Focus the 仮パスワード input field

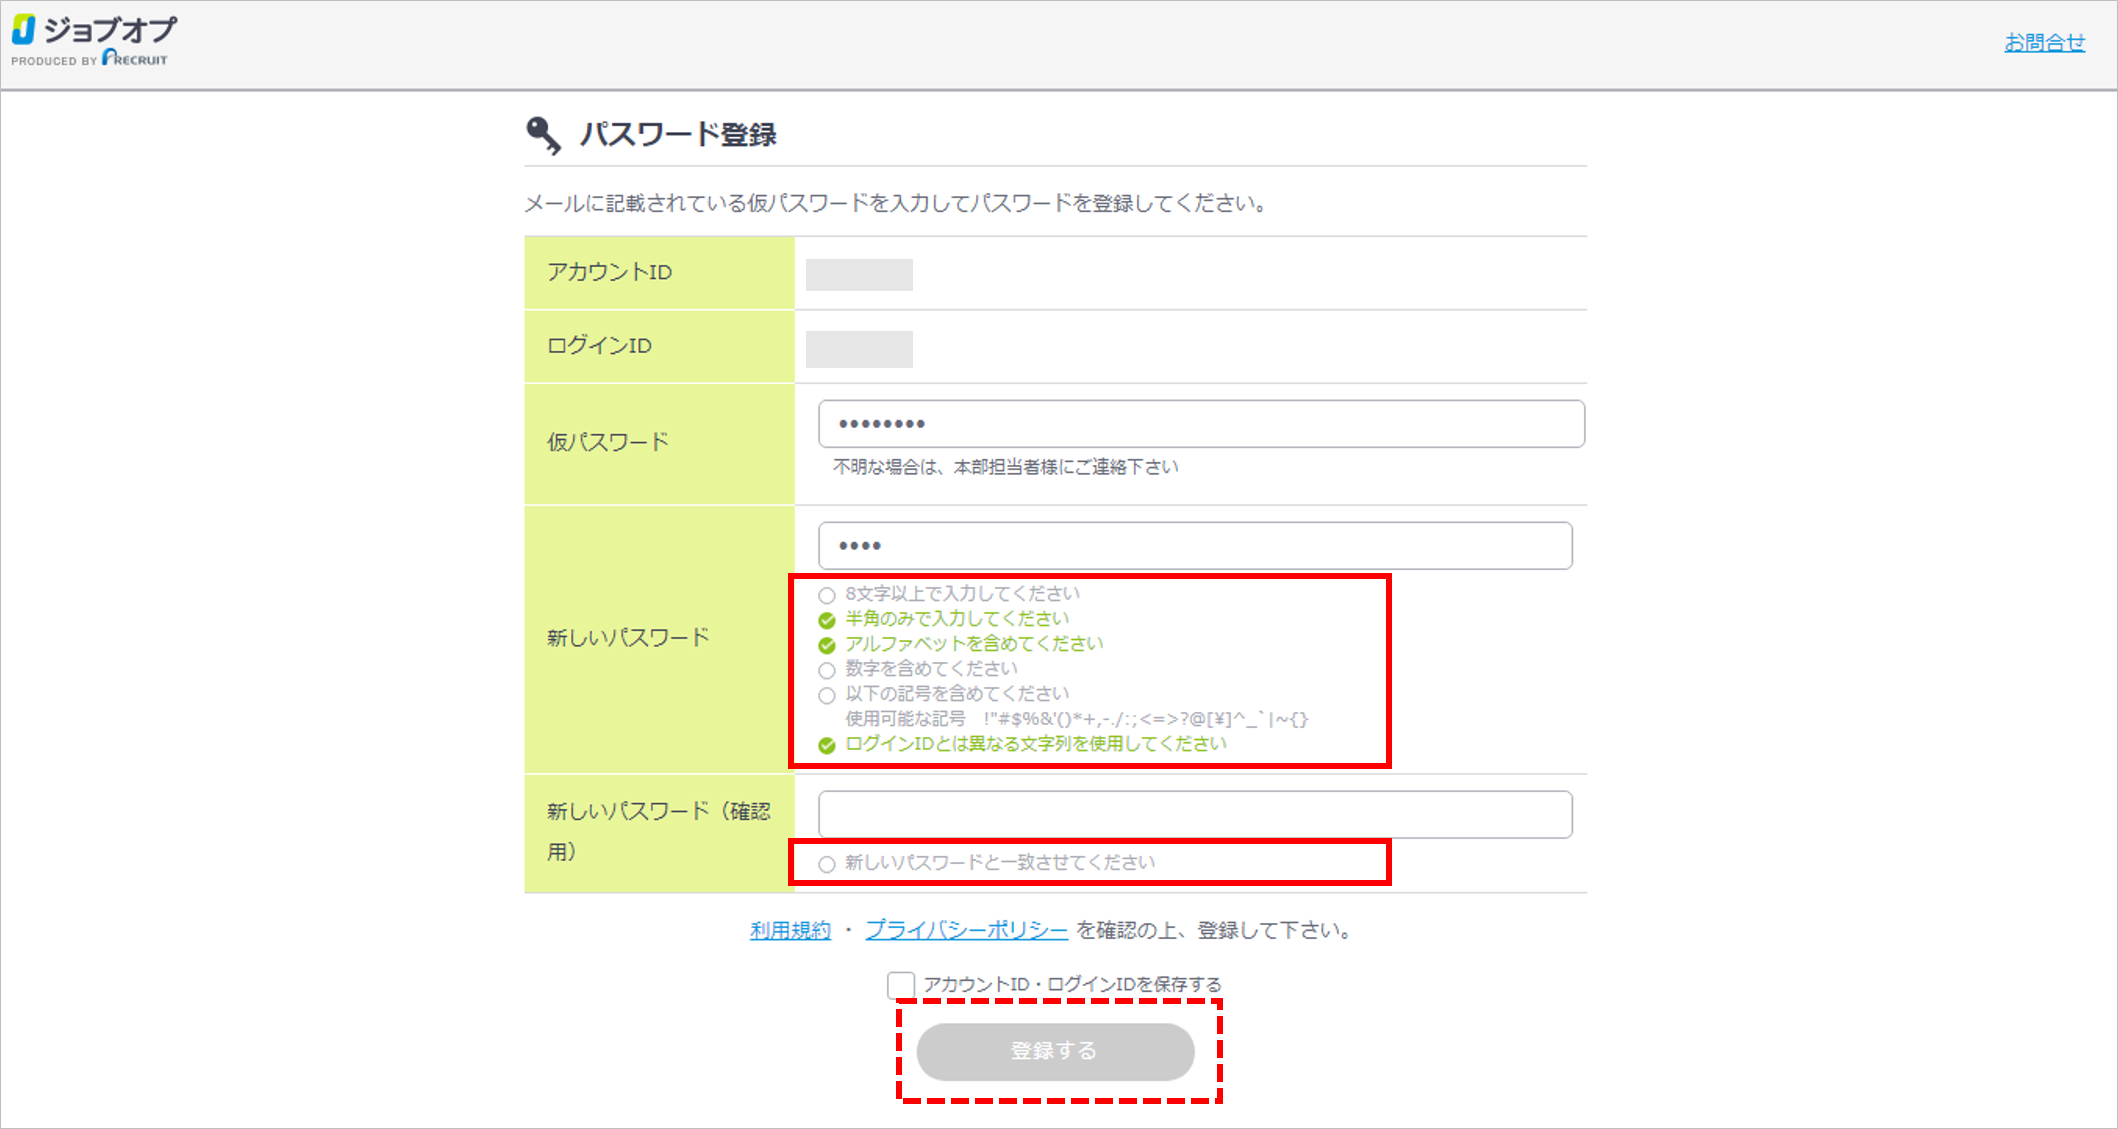point(1200,424)
